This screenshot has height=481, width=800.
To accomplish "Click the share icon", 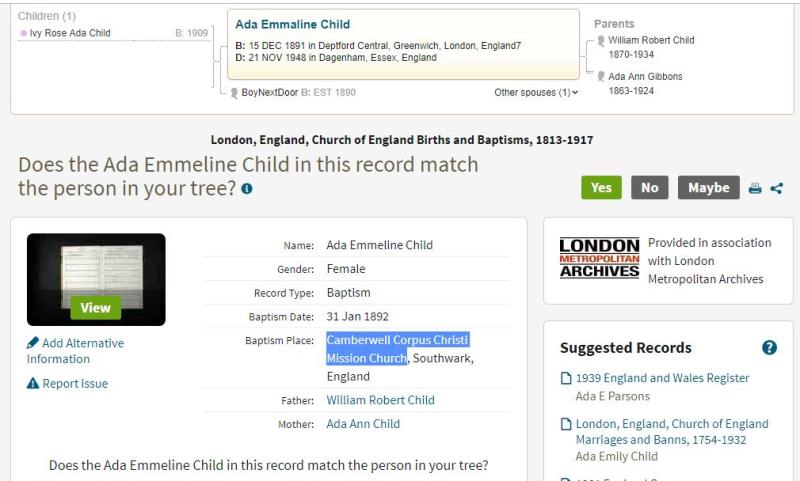I will tap(777, 188).
